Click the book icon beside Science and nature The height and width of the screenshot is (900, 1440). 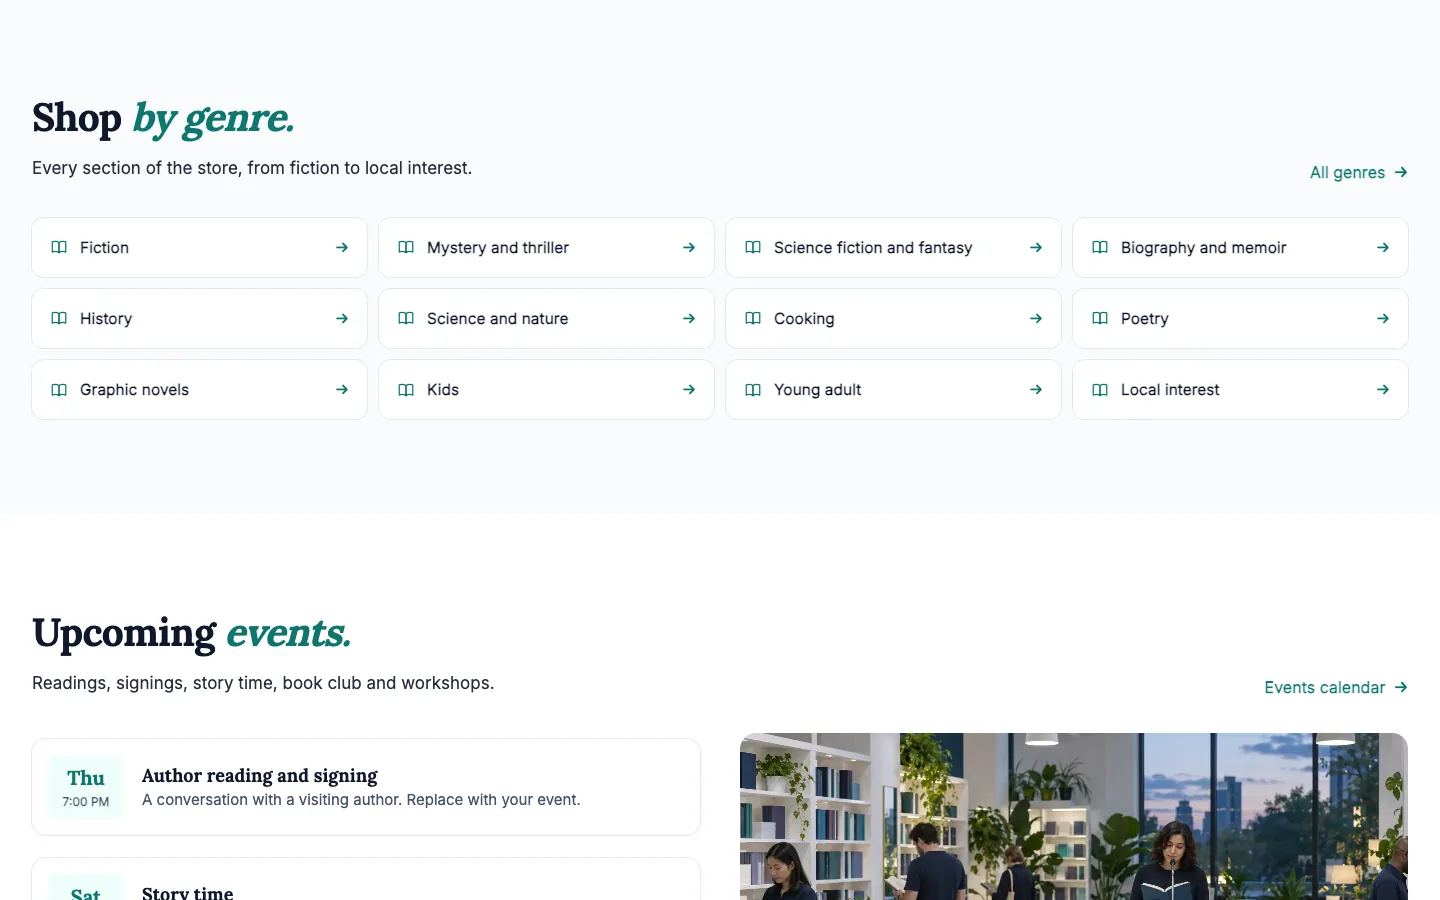(406, 318)
